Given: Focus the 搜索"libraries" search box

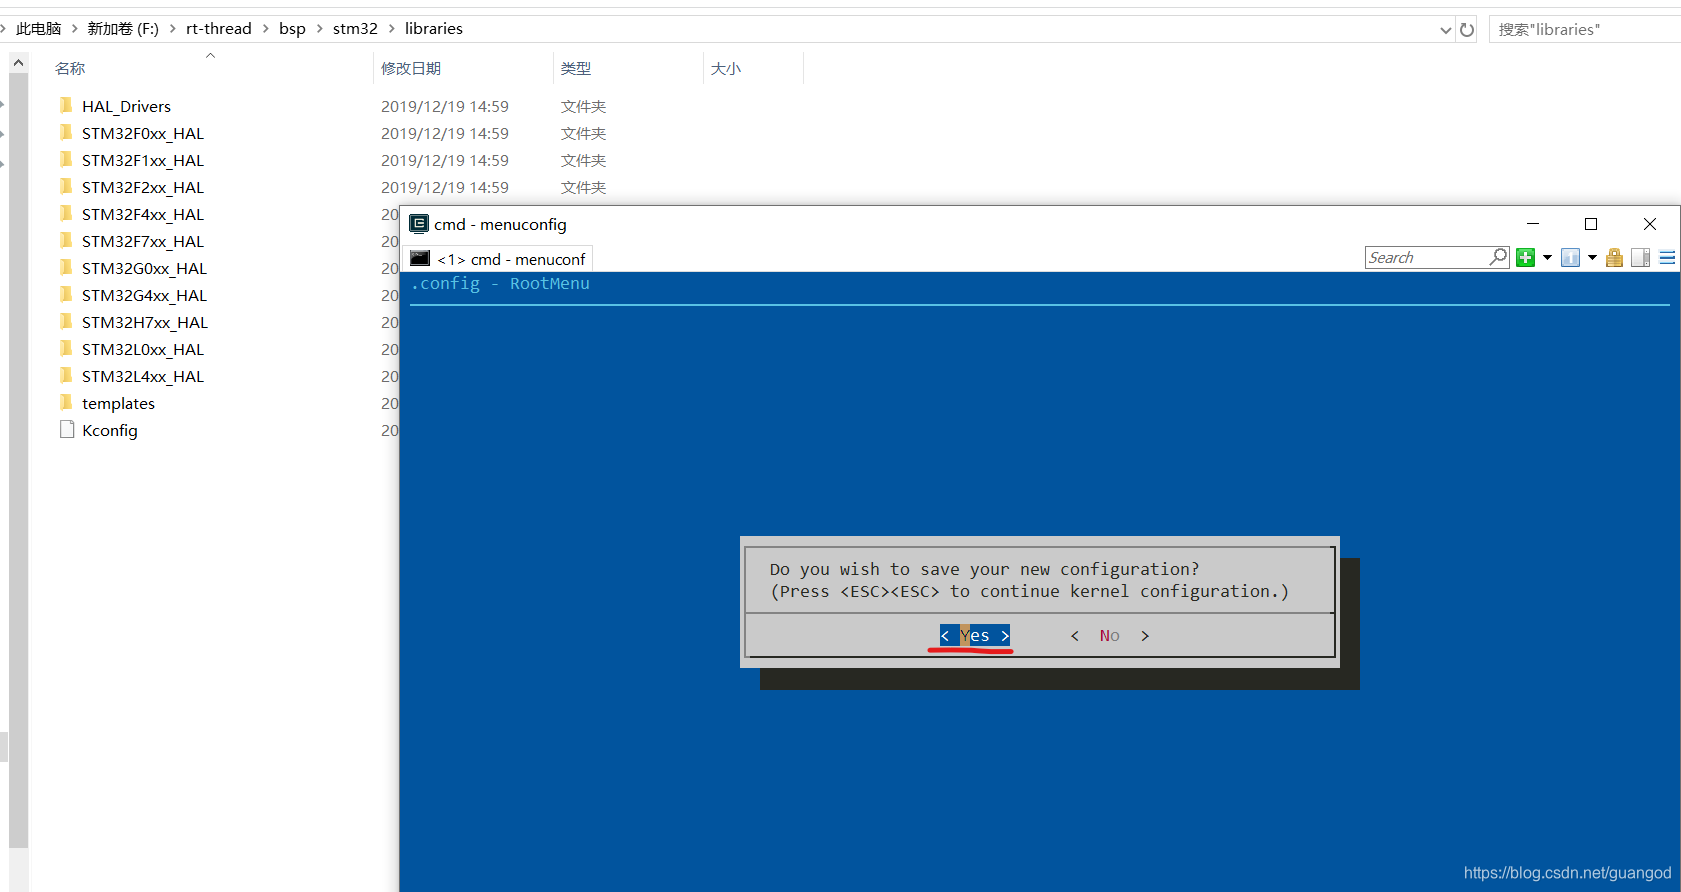Looking at the screenshot, I should pos(1584,29).
